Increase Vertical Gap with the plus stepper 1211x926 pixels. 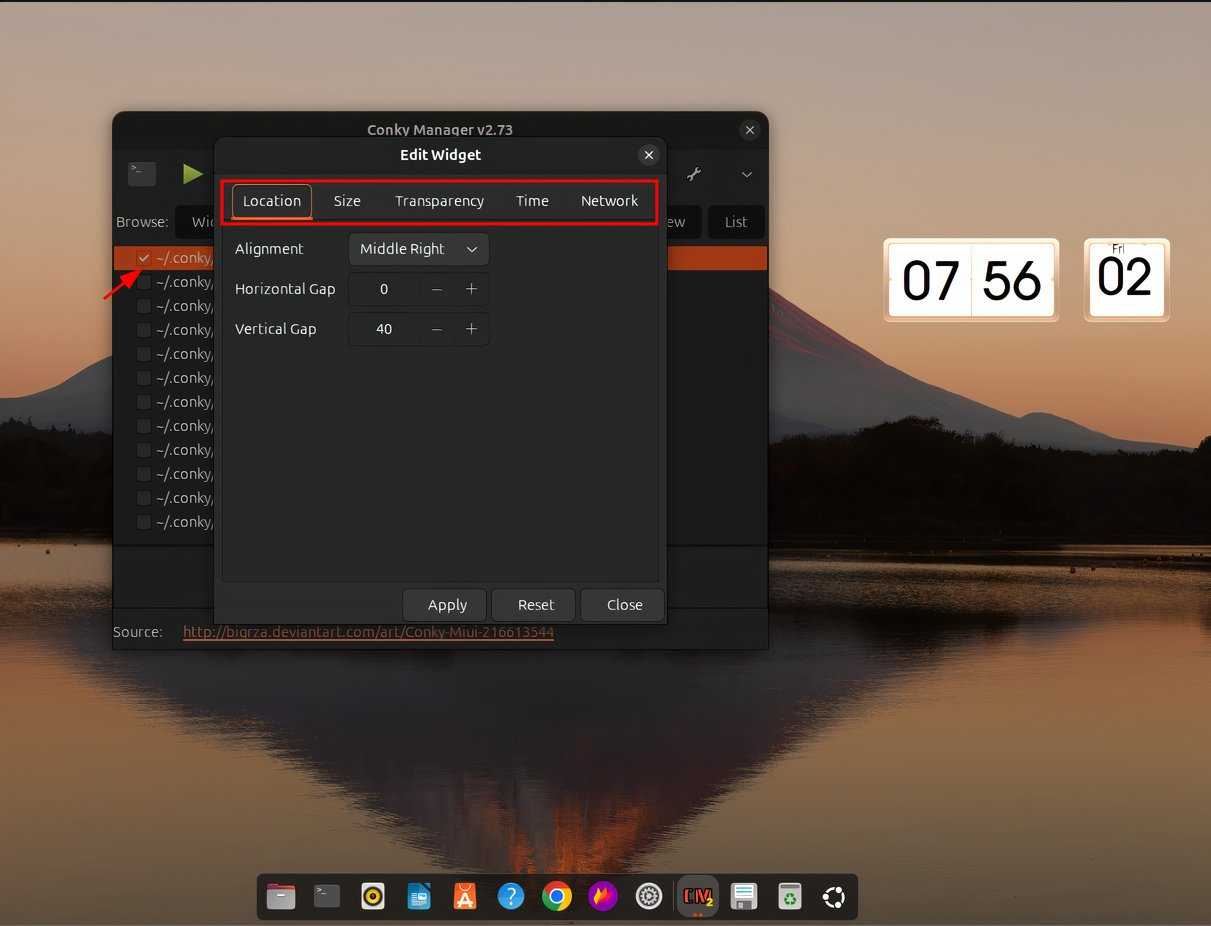pyautogui.click(x=471, y=328)
